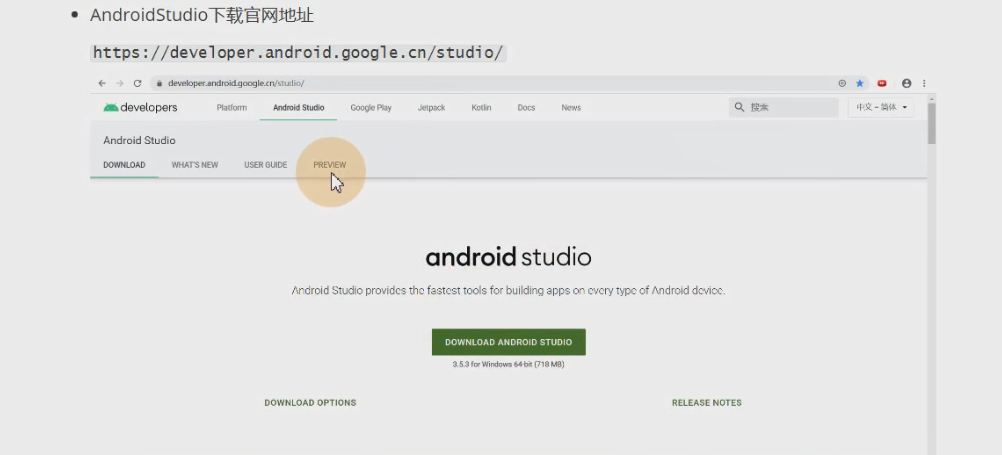Reload the page with the refresh icon
Viewport: 1002px width, 455px height.
(137, 83)
